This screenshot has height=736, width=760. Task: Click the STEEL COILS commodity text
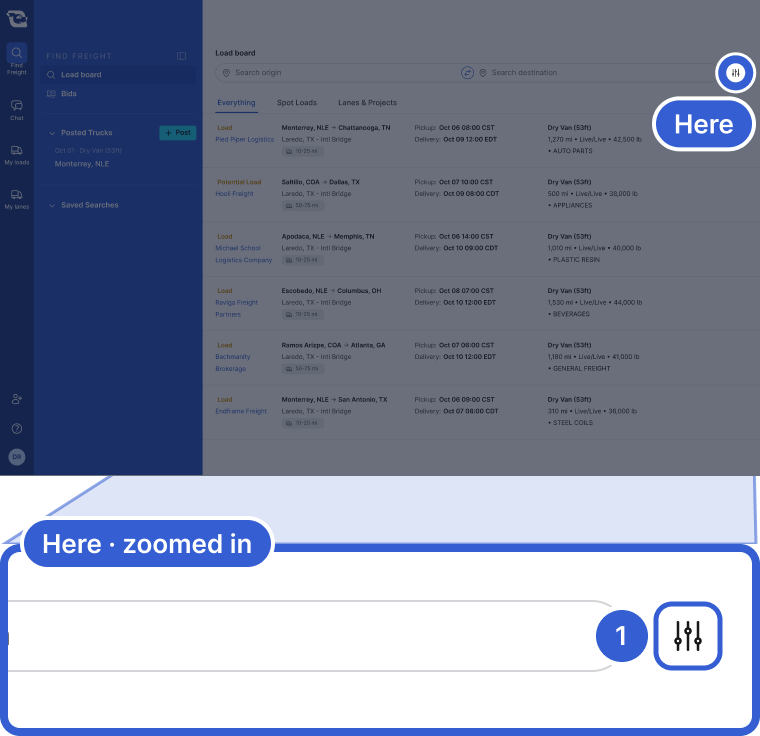click(x=572, y=423)
